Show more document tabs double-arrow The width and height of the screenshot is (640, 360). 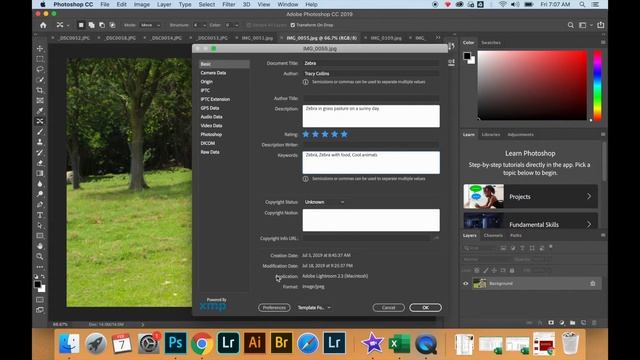tap(438, 38)
